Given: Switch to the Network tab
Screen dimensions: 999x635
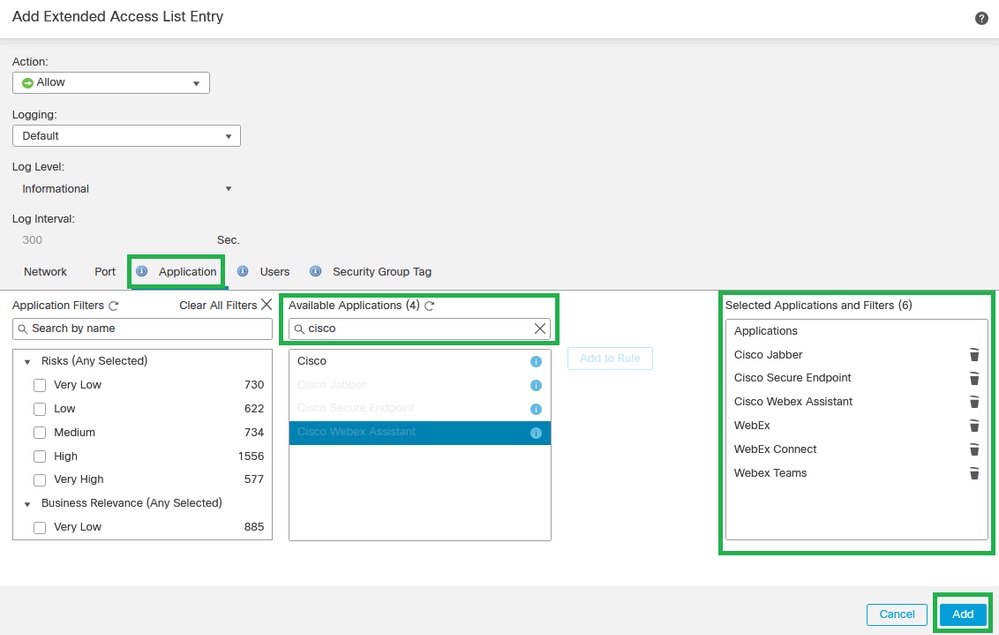Looking at the screenshot, I should pyautogui.click(x=45, y=271).
